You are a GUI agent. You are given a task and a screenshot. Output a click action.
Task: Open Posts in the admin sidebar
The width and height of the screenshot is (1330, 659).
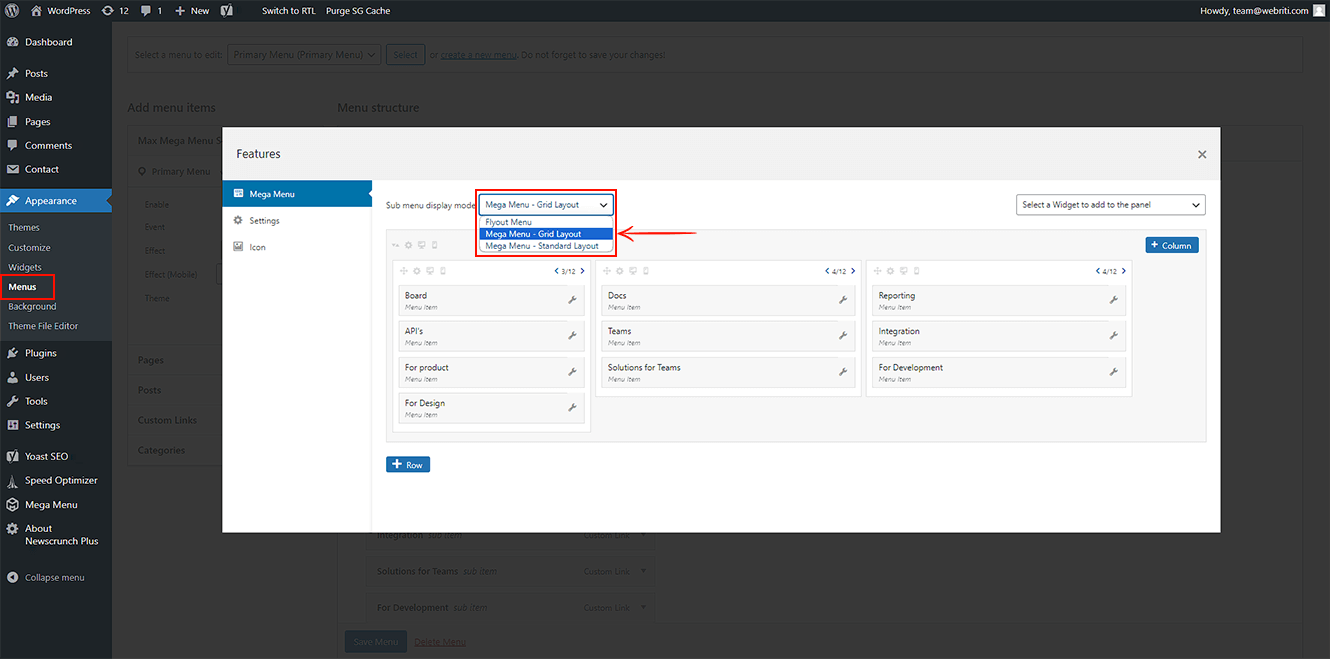(x=56, y=73)
